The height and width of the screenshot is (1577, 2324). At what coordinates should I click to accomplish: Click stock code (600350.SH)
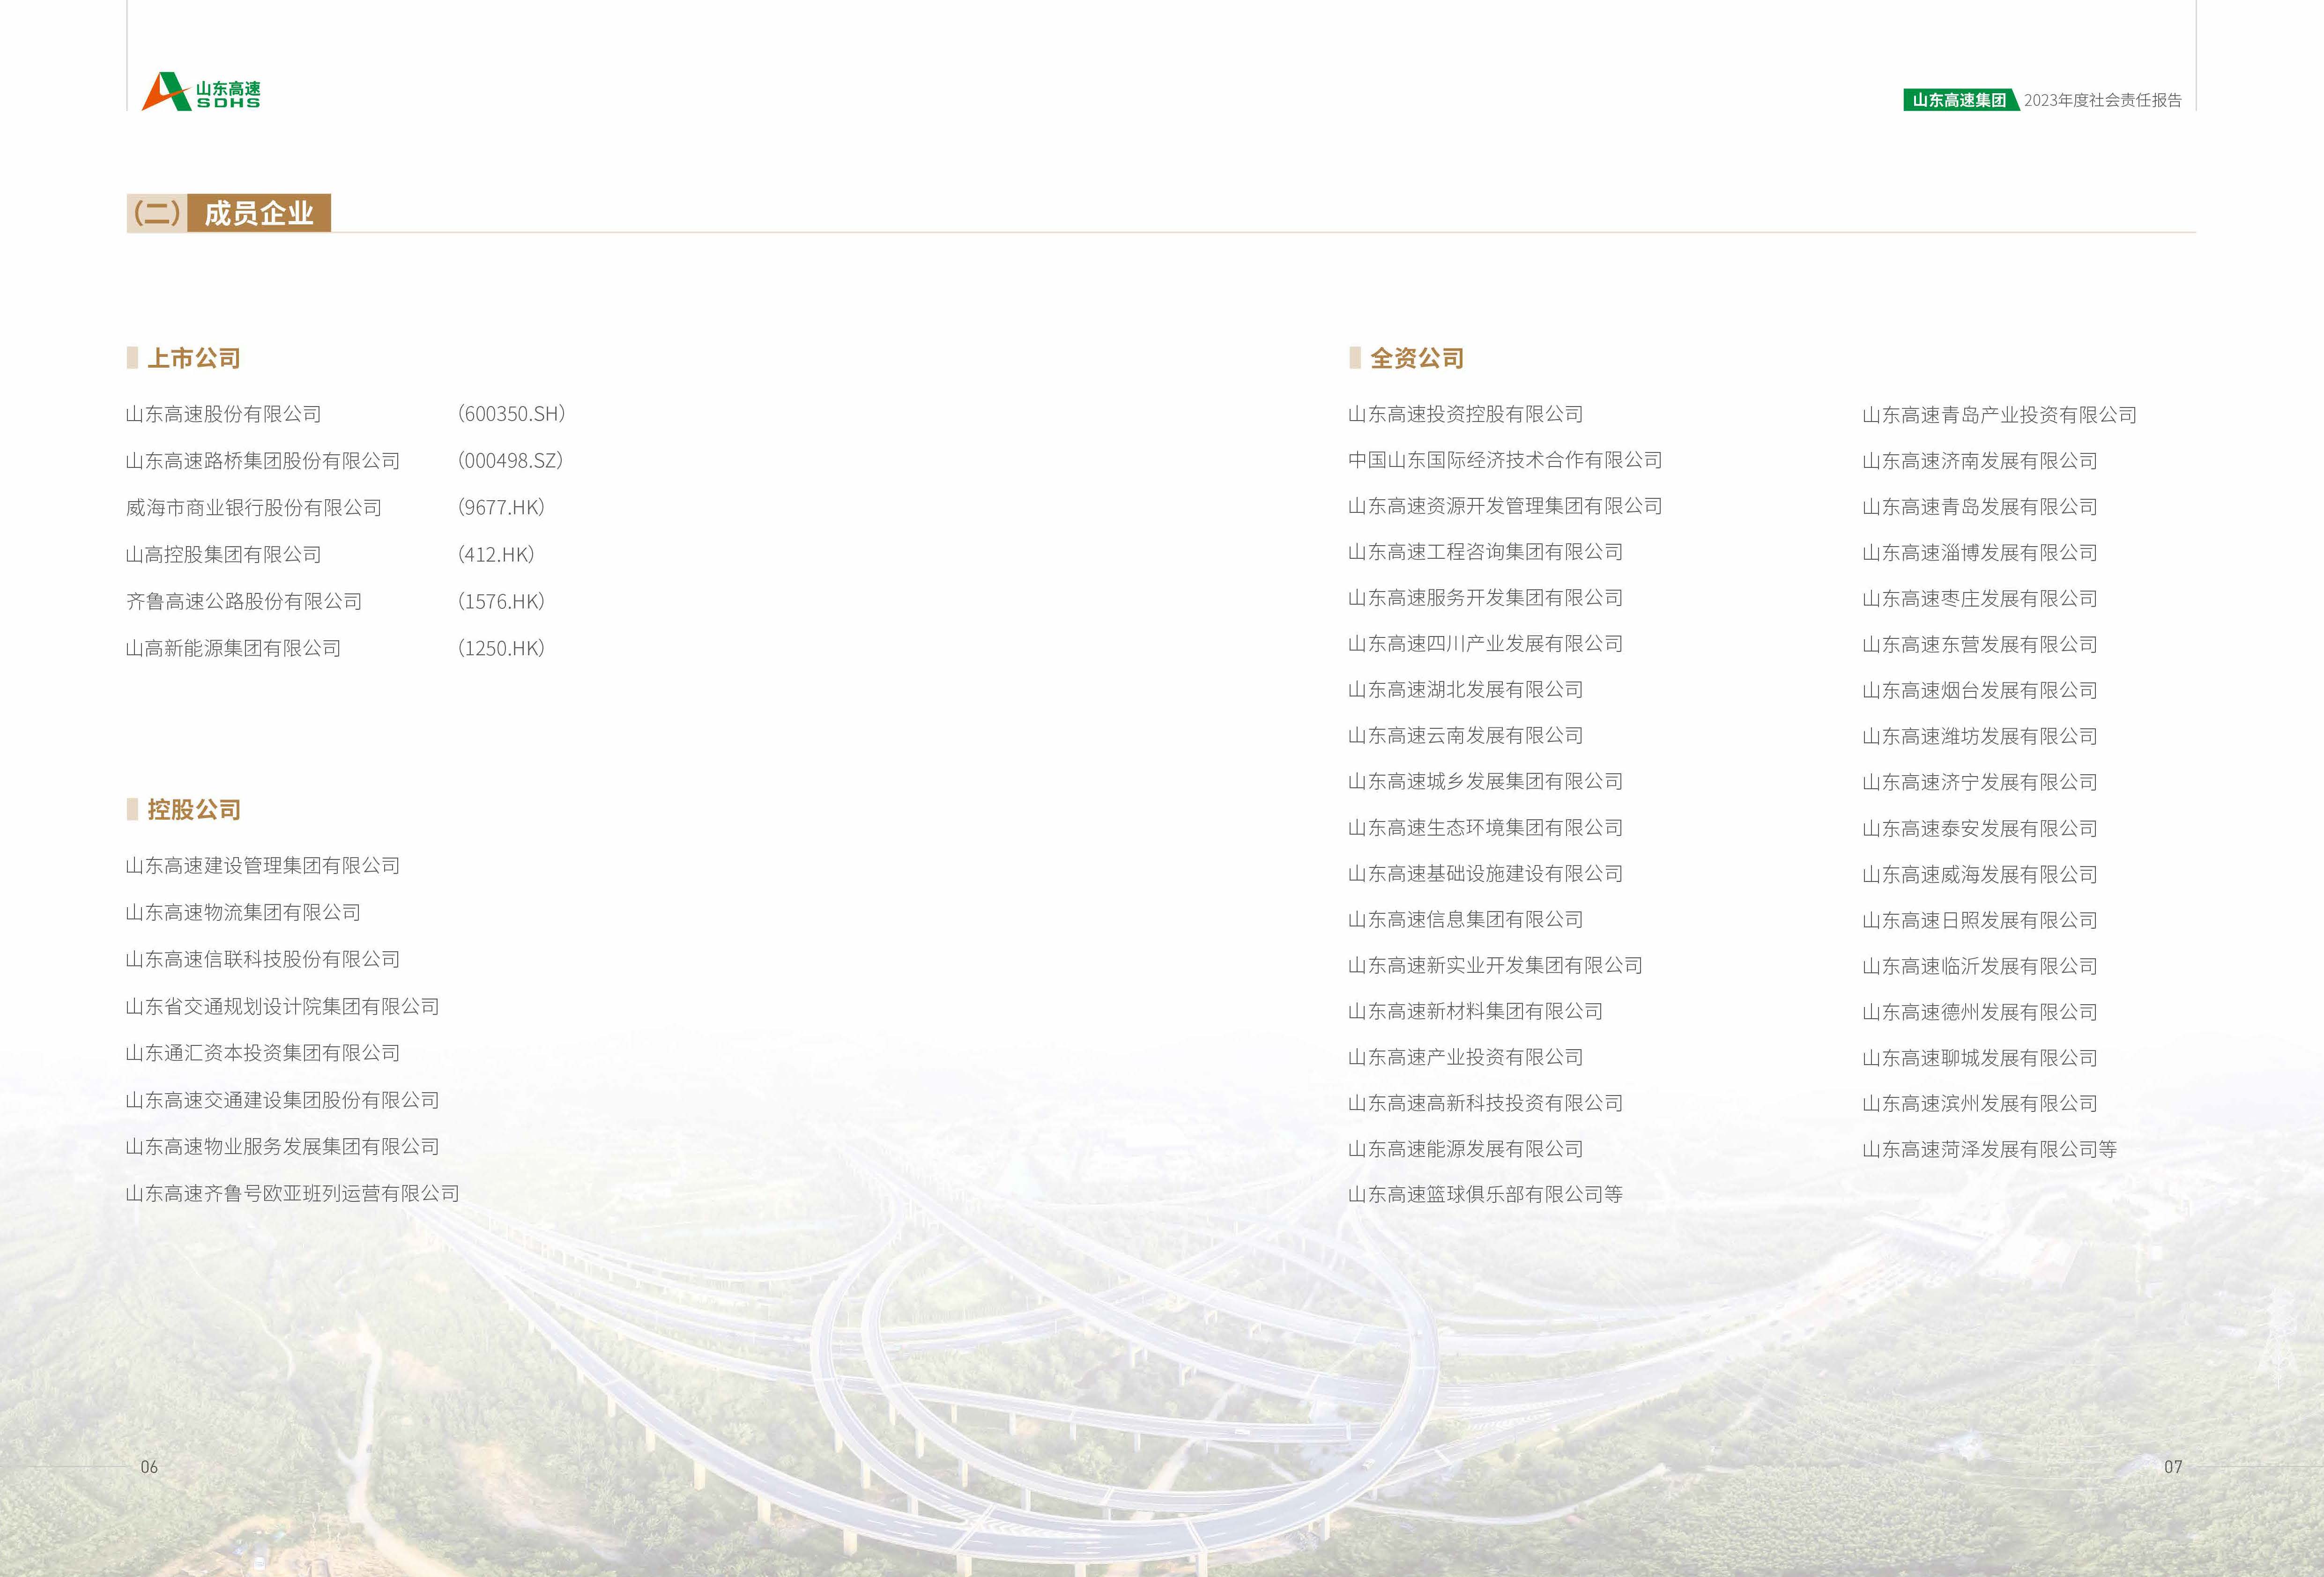[512, 414]
